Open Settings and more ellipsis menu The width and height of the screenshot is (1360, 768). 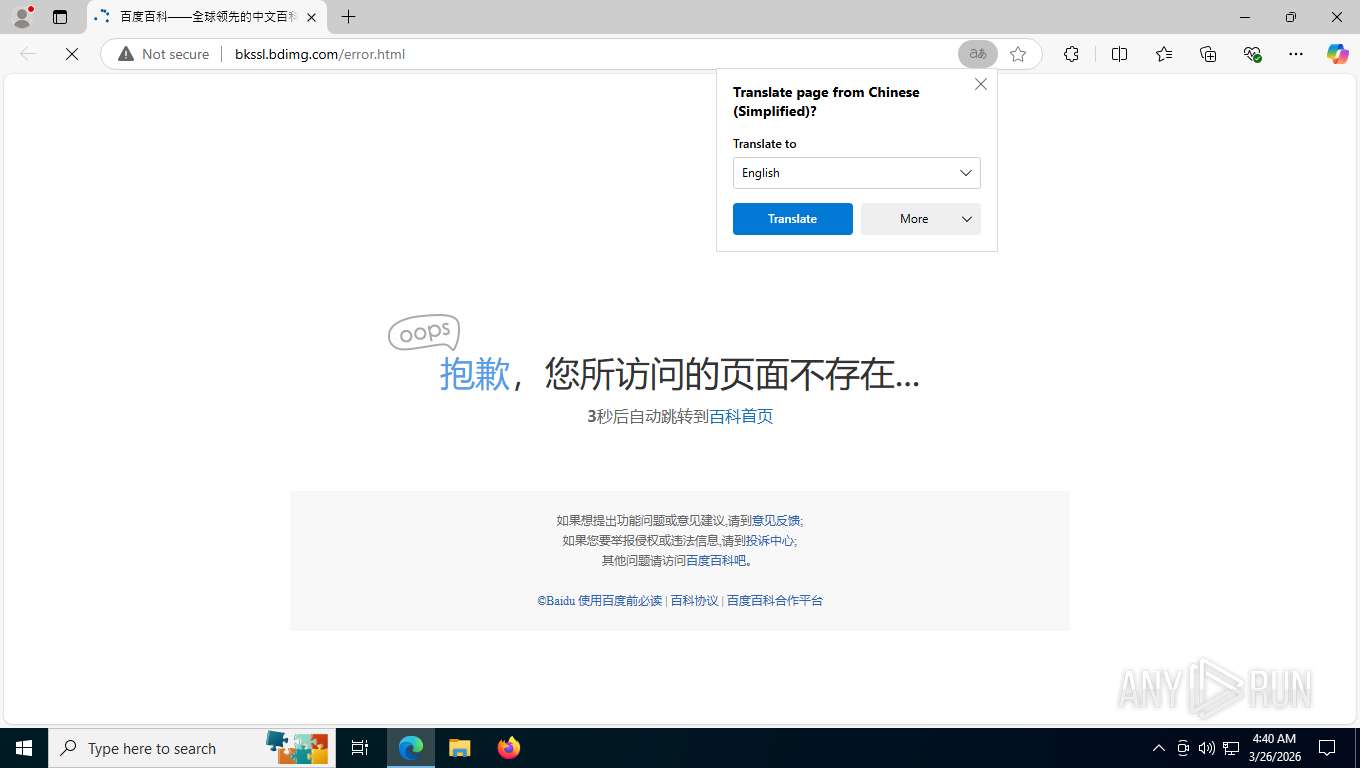(x=1296, y=54)
